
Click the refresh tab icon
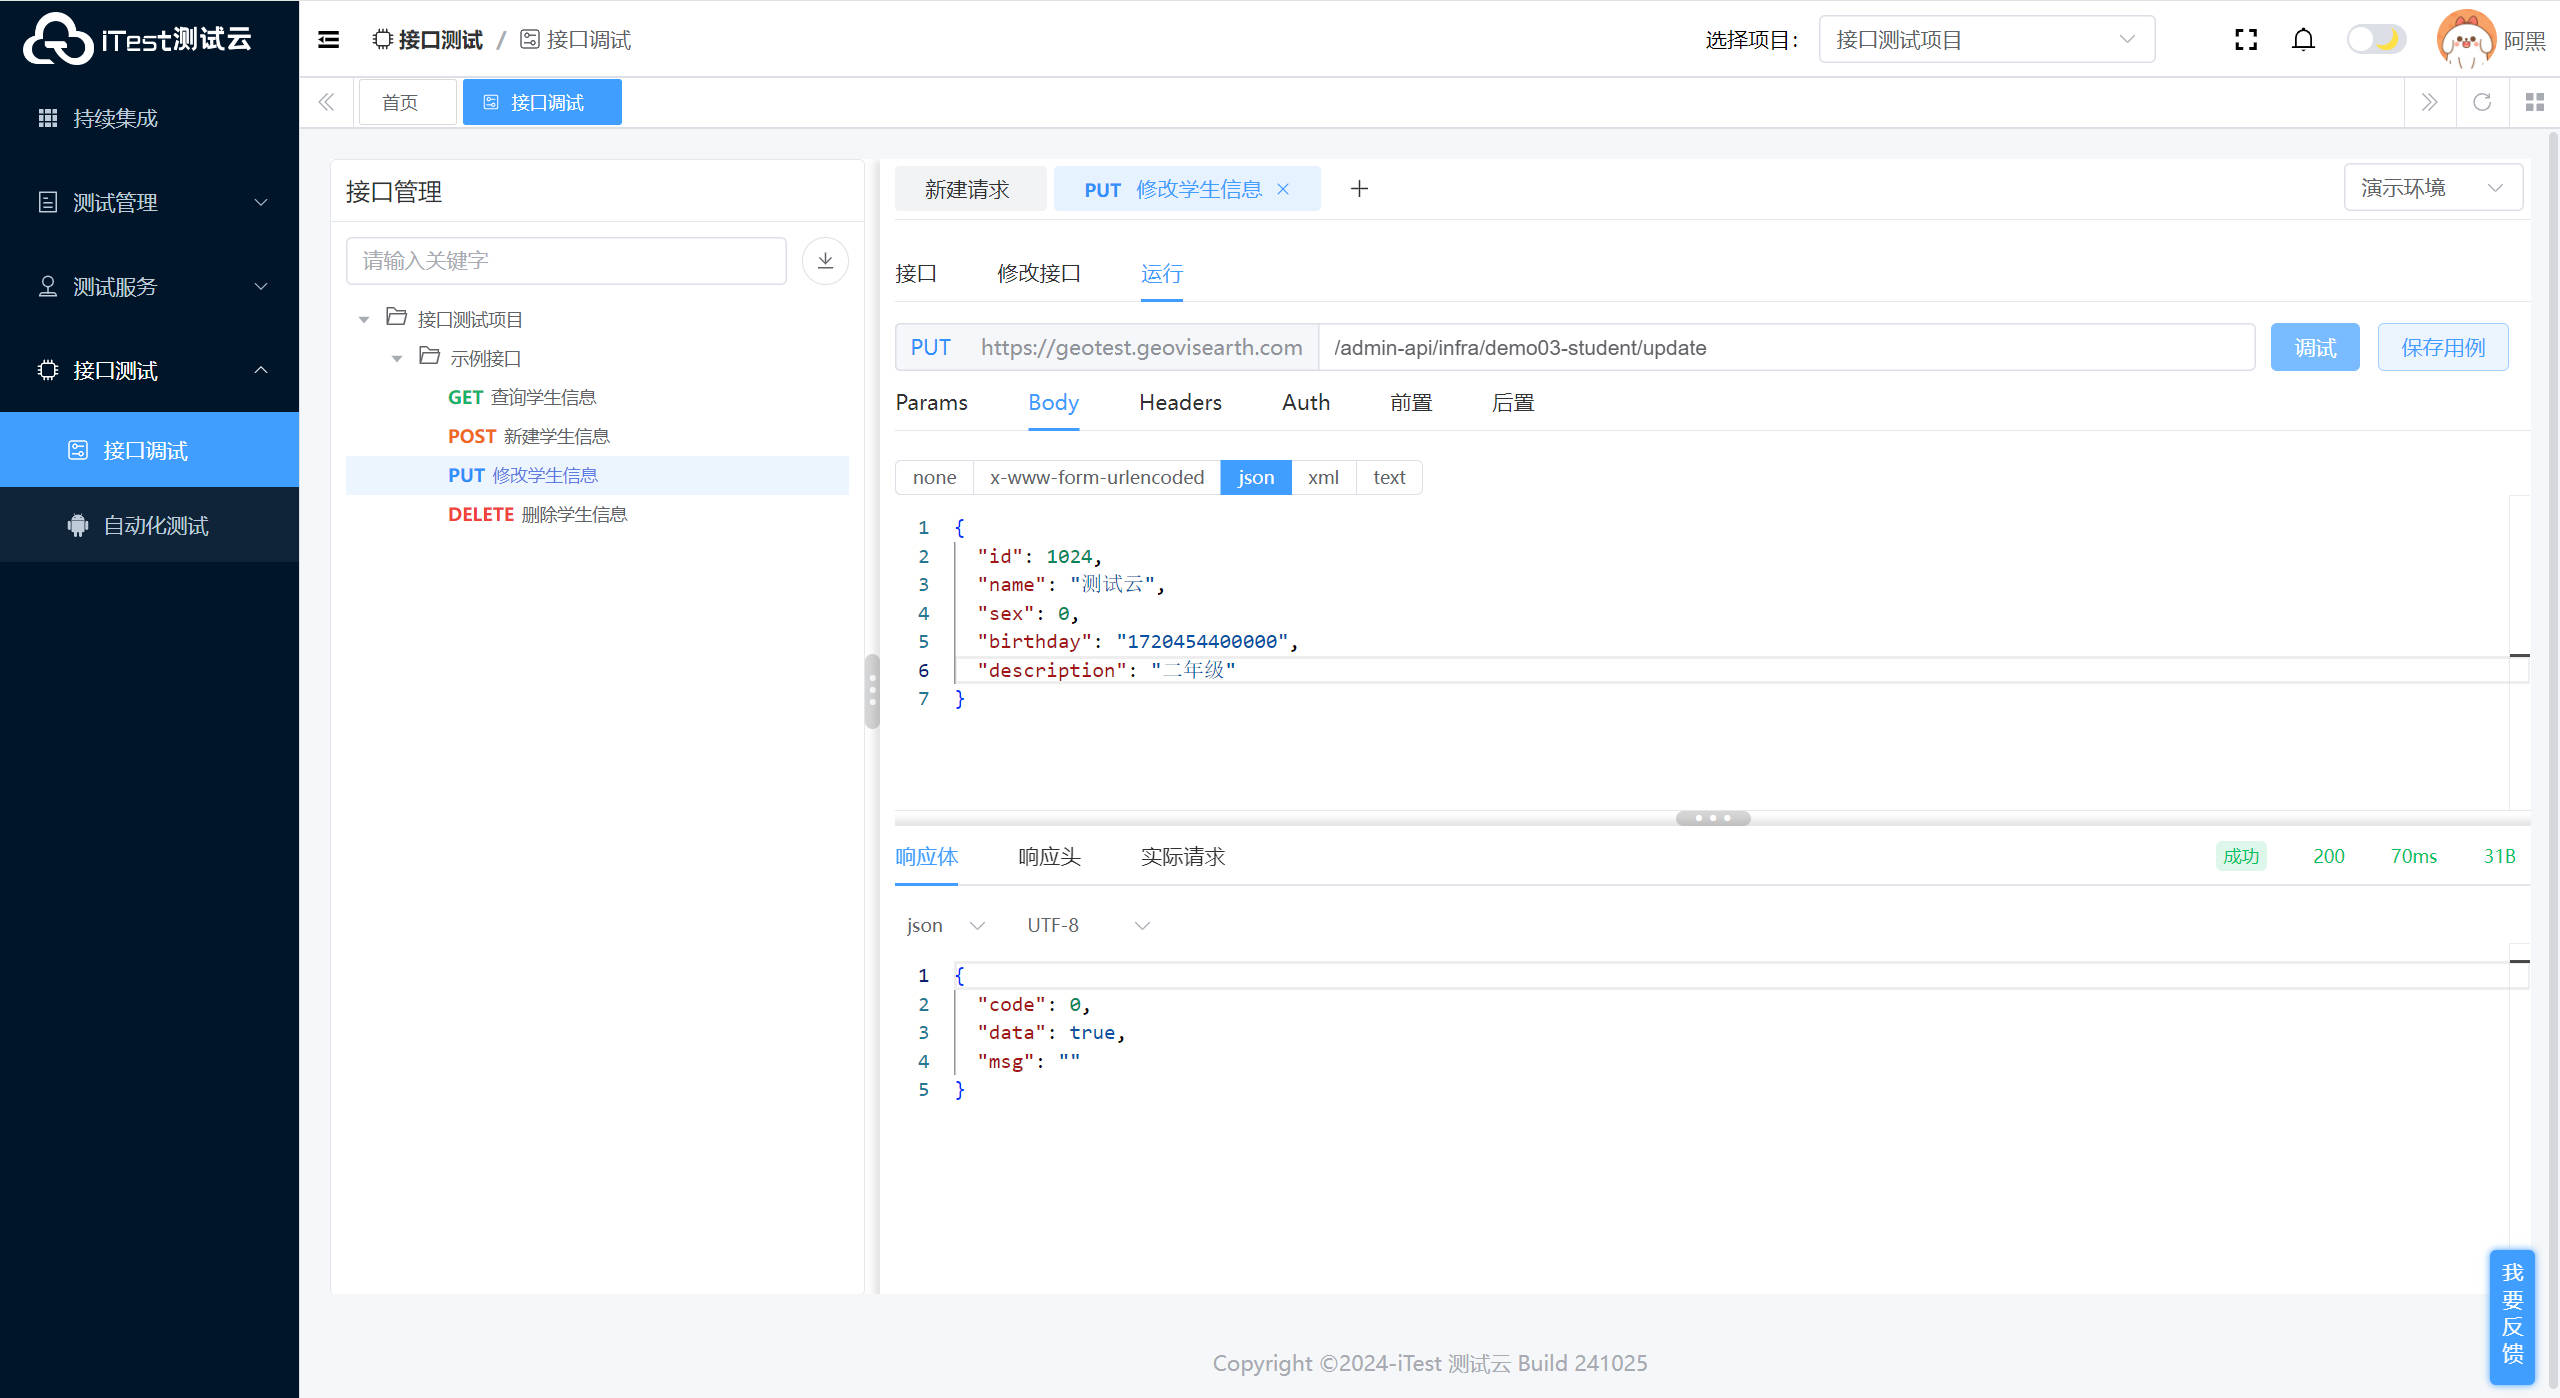tap(2482, 102)
